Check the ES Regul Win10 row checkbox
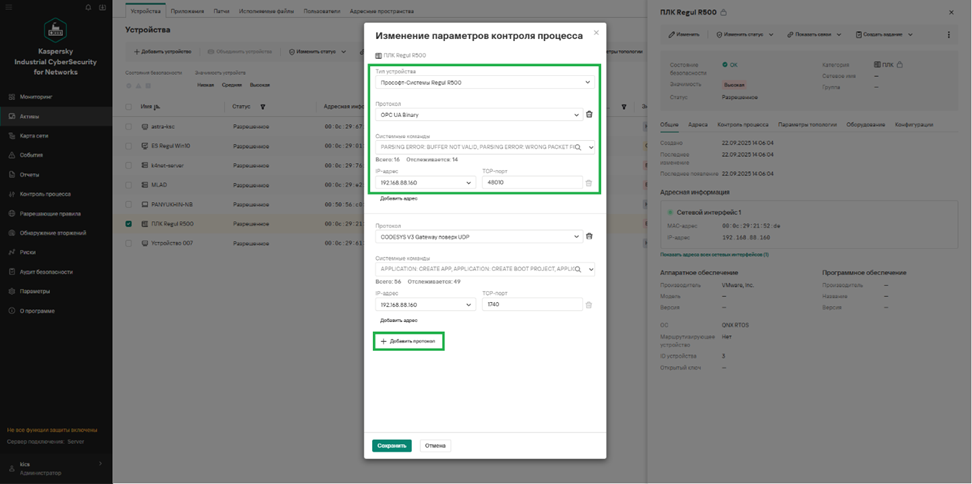 point(129,146)
